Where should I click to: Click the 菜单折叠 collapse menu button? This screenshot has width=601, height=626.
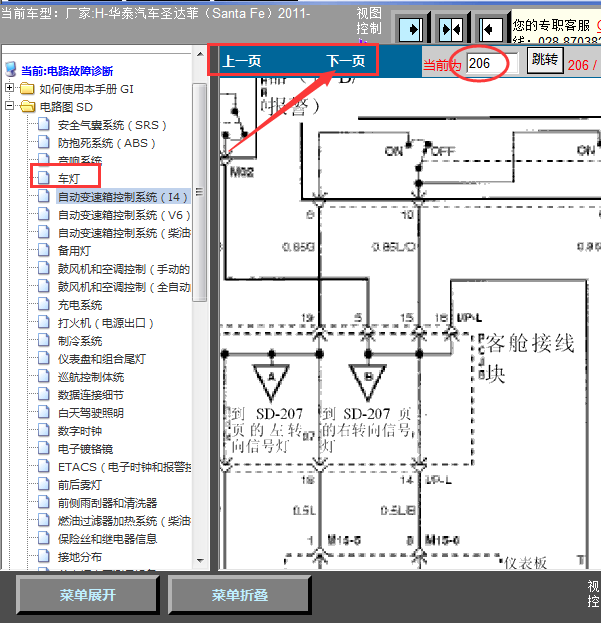point(239,594)
